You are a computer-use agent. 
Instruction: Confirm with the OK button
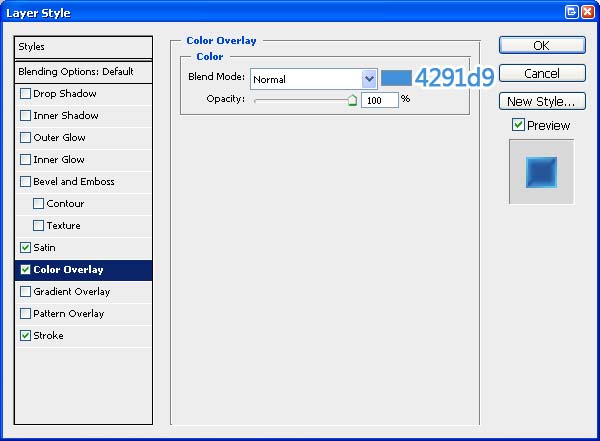[x=542, y=46]
